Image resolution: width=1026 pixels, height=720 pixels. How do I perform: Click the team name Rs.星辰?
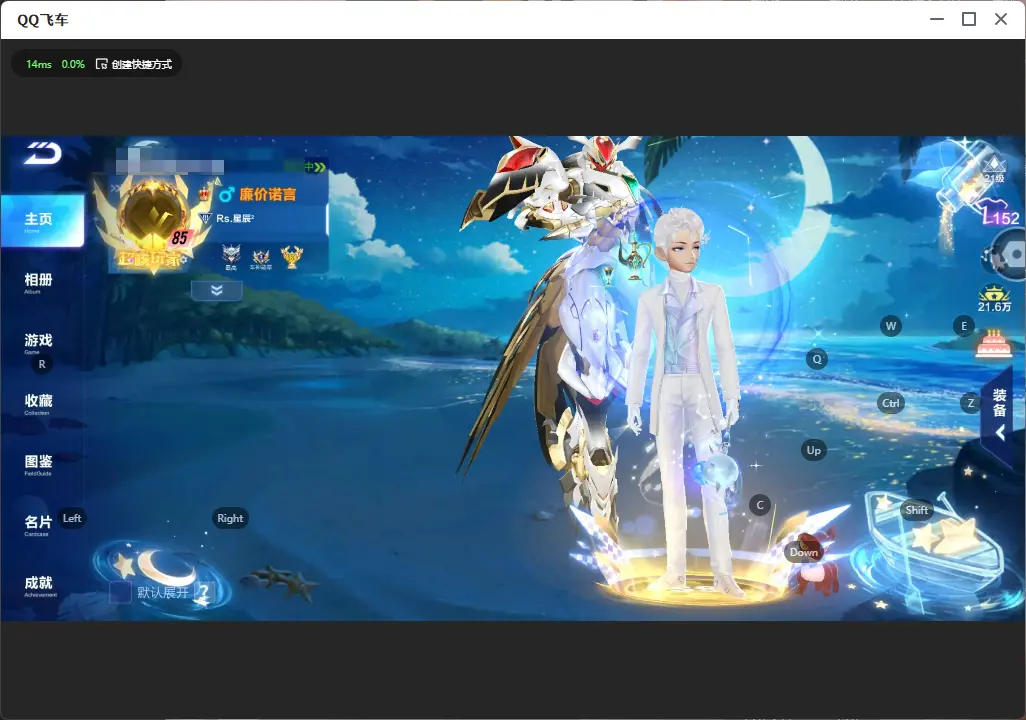235,219
